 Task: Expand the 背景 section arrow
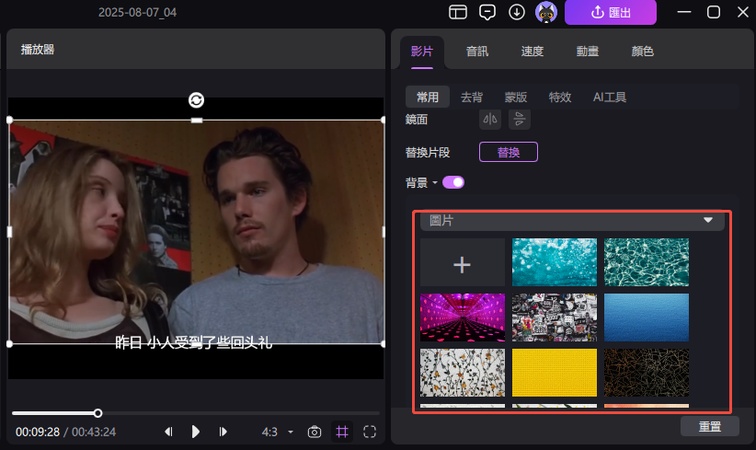pos(435,182)
